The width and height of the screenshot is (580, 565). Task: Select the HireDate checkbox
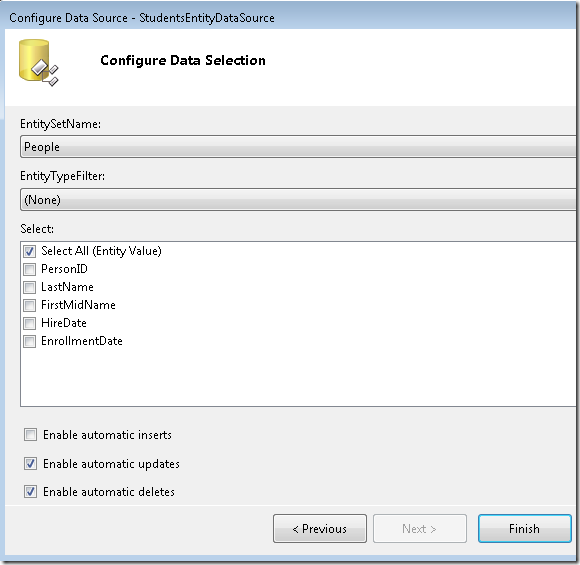coord(30,323)
